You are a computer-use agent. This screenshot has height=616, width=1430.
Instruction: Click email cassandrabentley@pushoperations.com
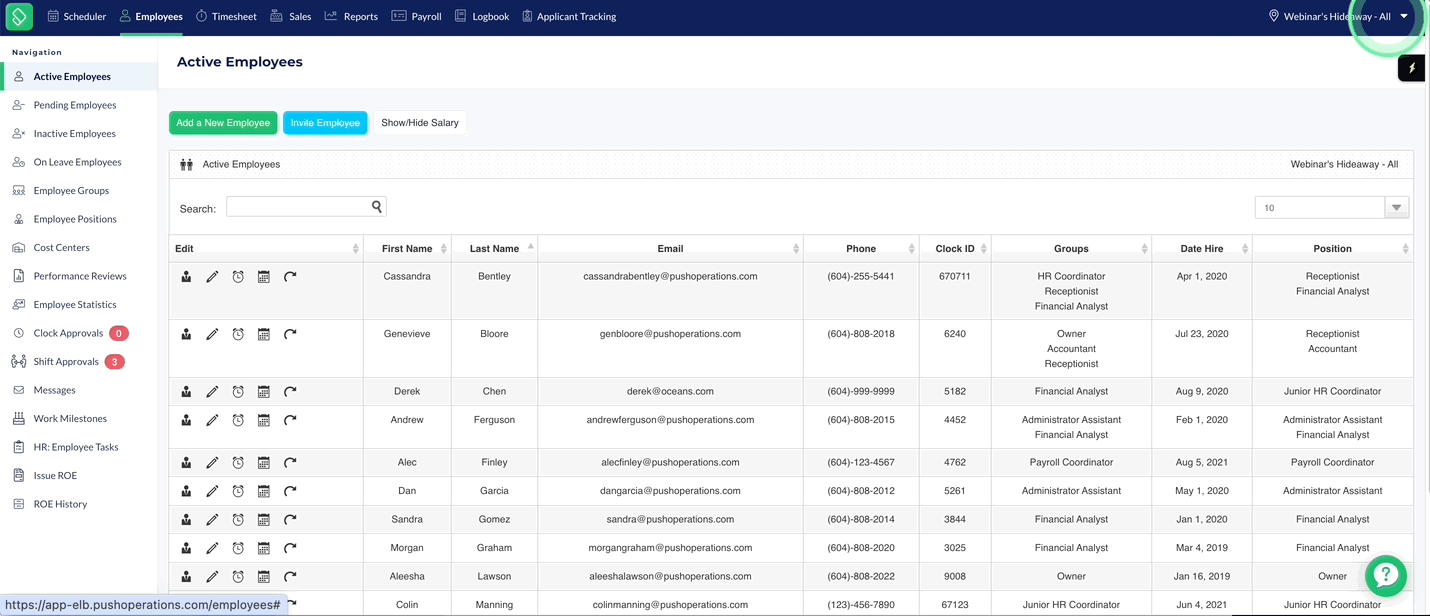670,276
